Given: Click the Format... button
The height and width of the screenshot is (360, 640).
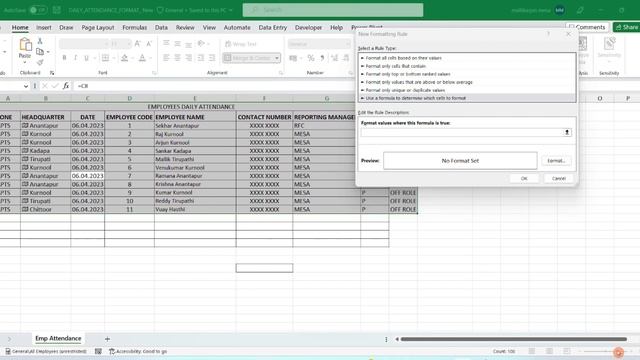Looking at the screenshot, I should pos(556,161).
